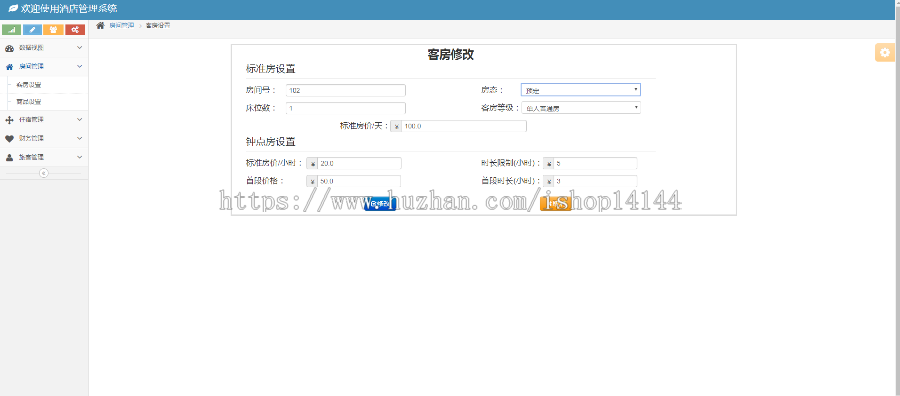Click the green signal-bars shortcut button
Viewport: 900px width, 396px height.
click(11, 30)
